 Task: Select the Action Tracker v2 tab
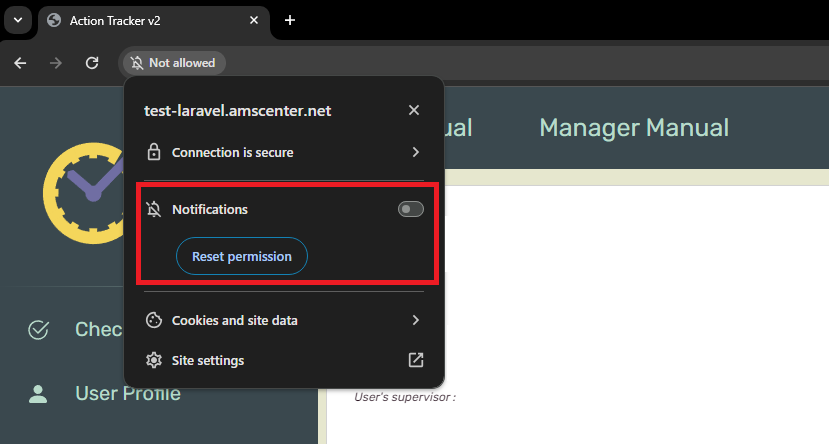tap(150, 20)
